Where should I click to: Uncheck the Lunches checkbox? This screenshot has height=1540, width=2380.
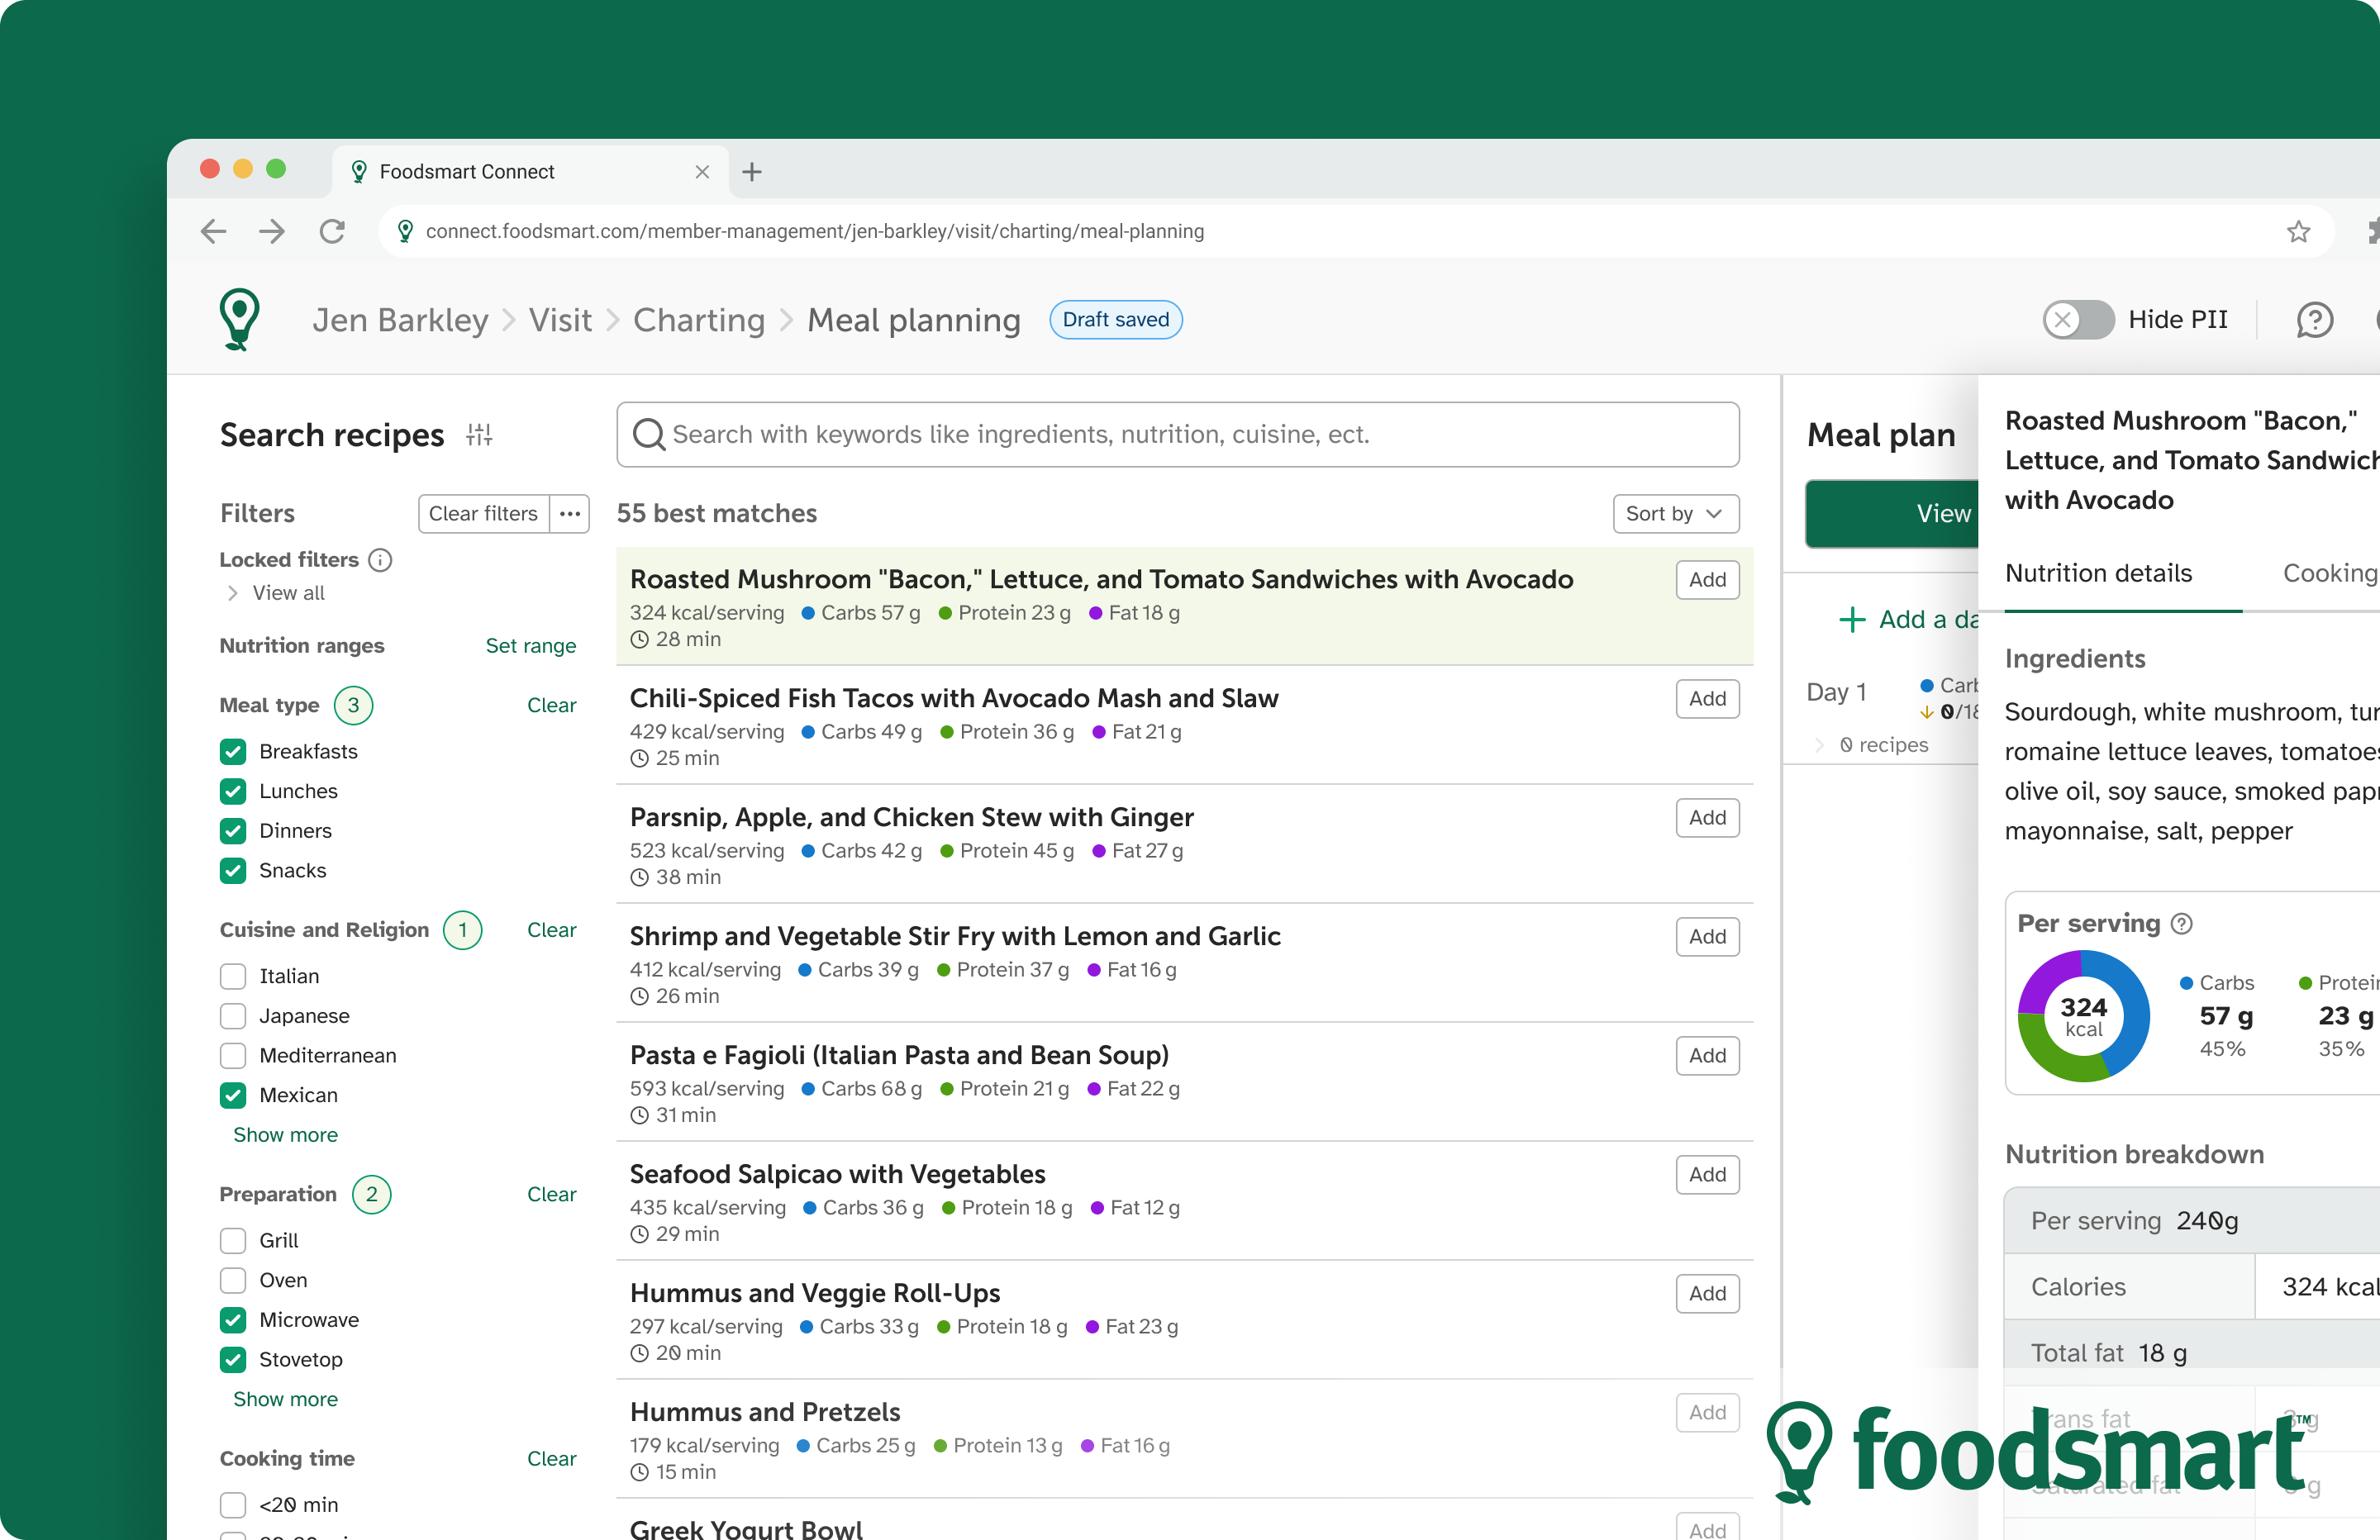click(233, 792)
